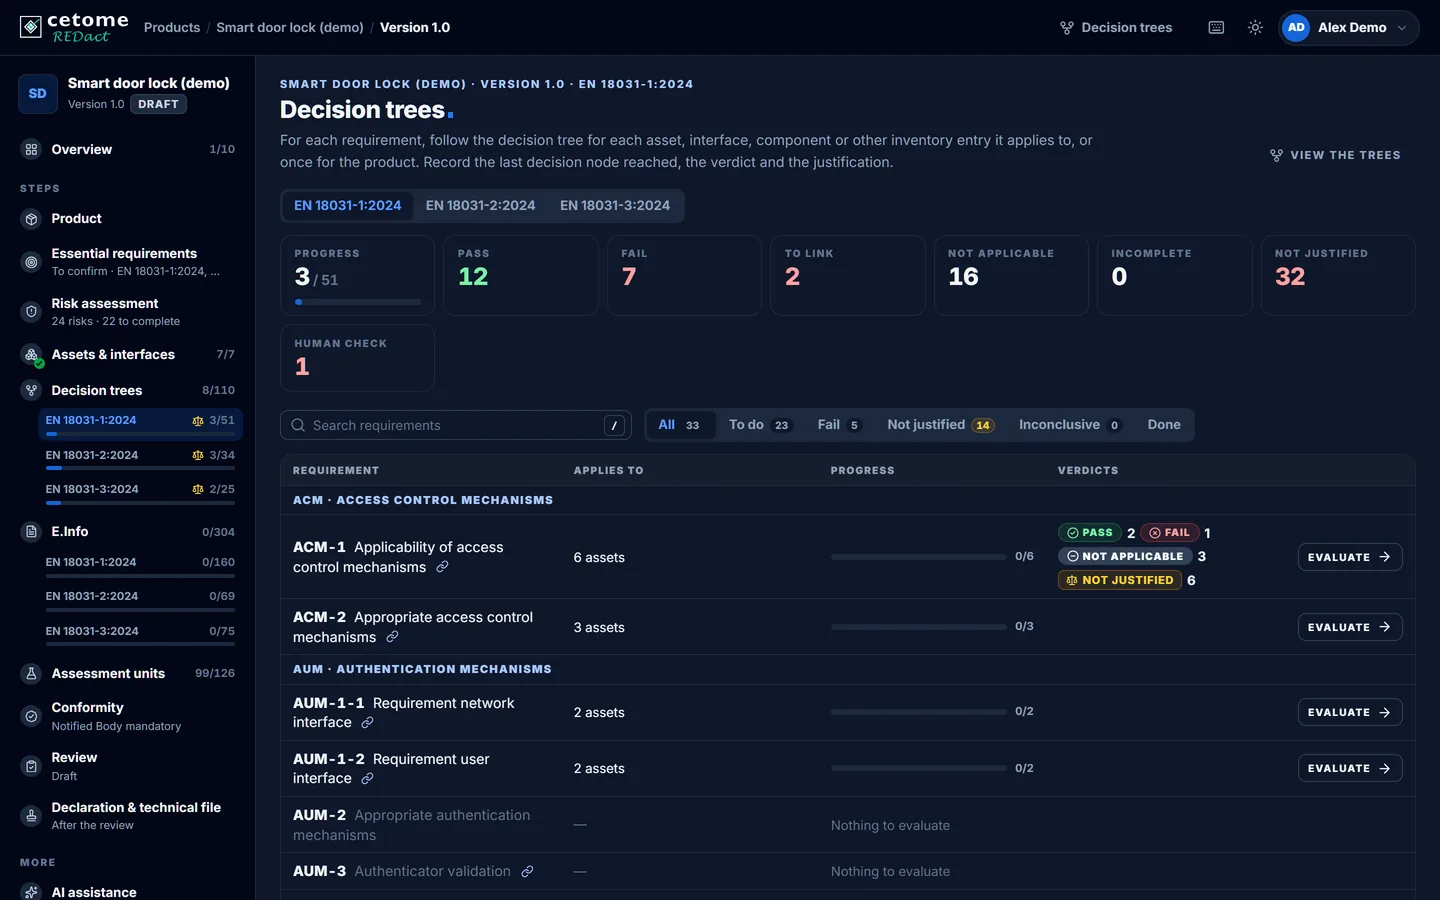Show Done requirements filter
The width and height of the screenshot is (1440, 900).
(x=1164, y=425)
